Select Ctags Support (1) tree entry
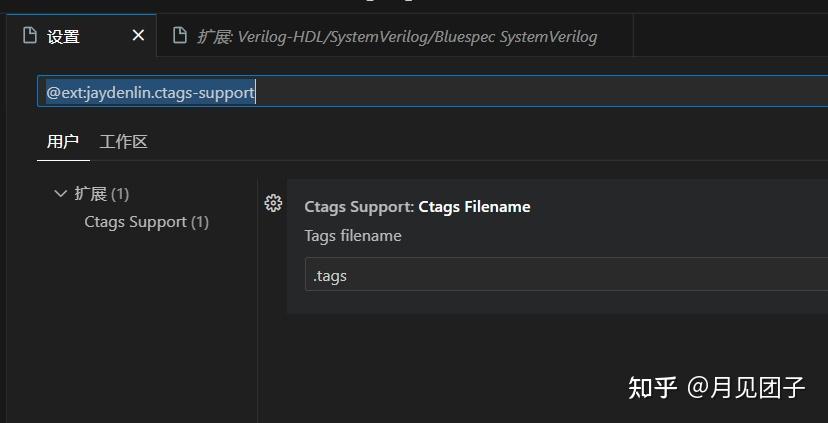 (146, 222)
